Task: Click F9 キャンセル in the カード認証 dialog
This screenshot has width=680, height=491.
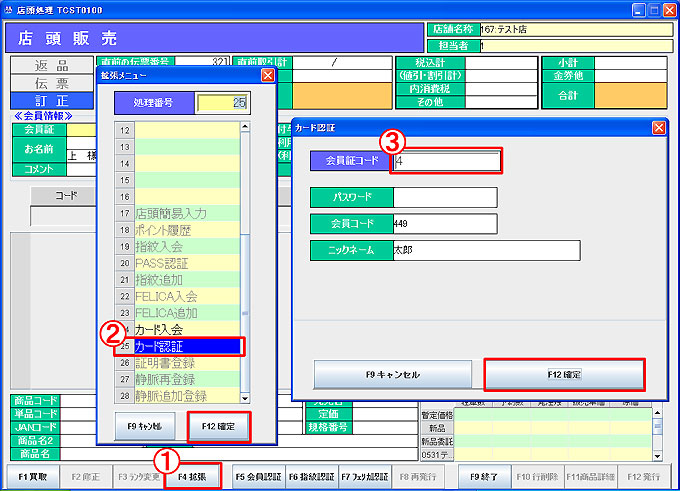Action: tap(392, 374)
